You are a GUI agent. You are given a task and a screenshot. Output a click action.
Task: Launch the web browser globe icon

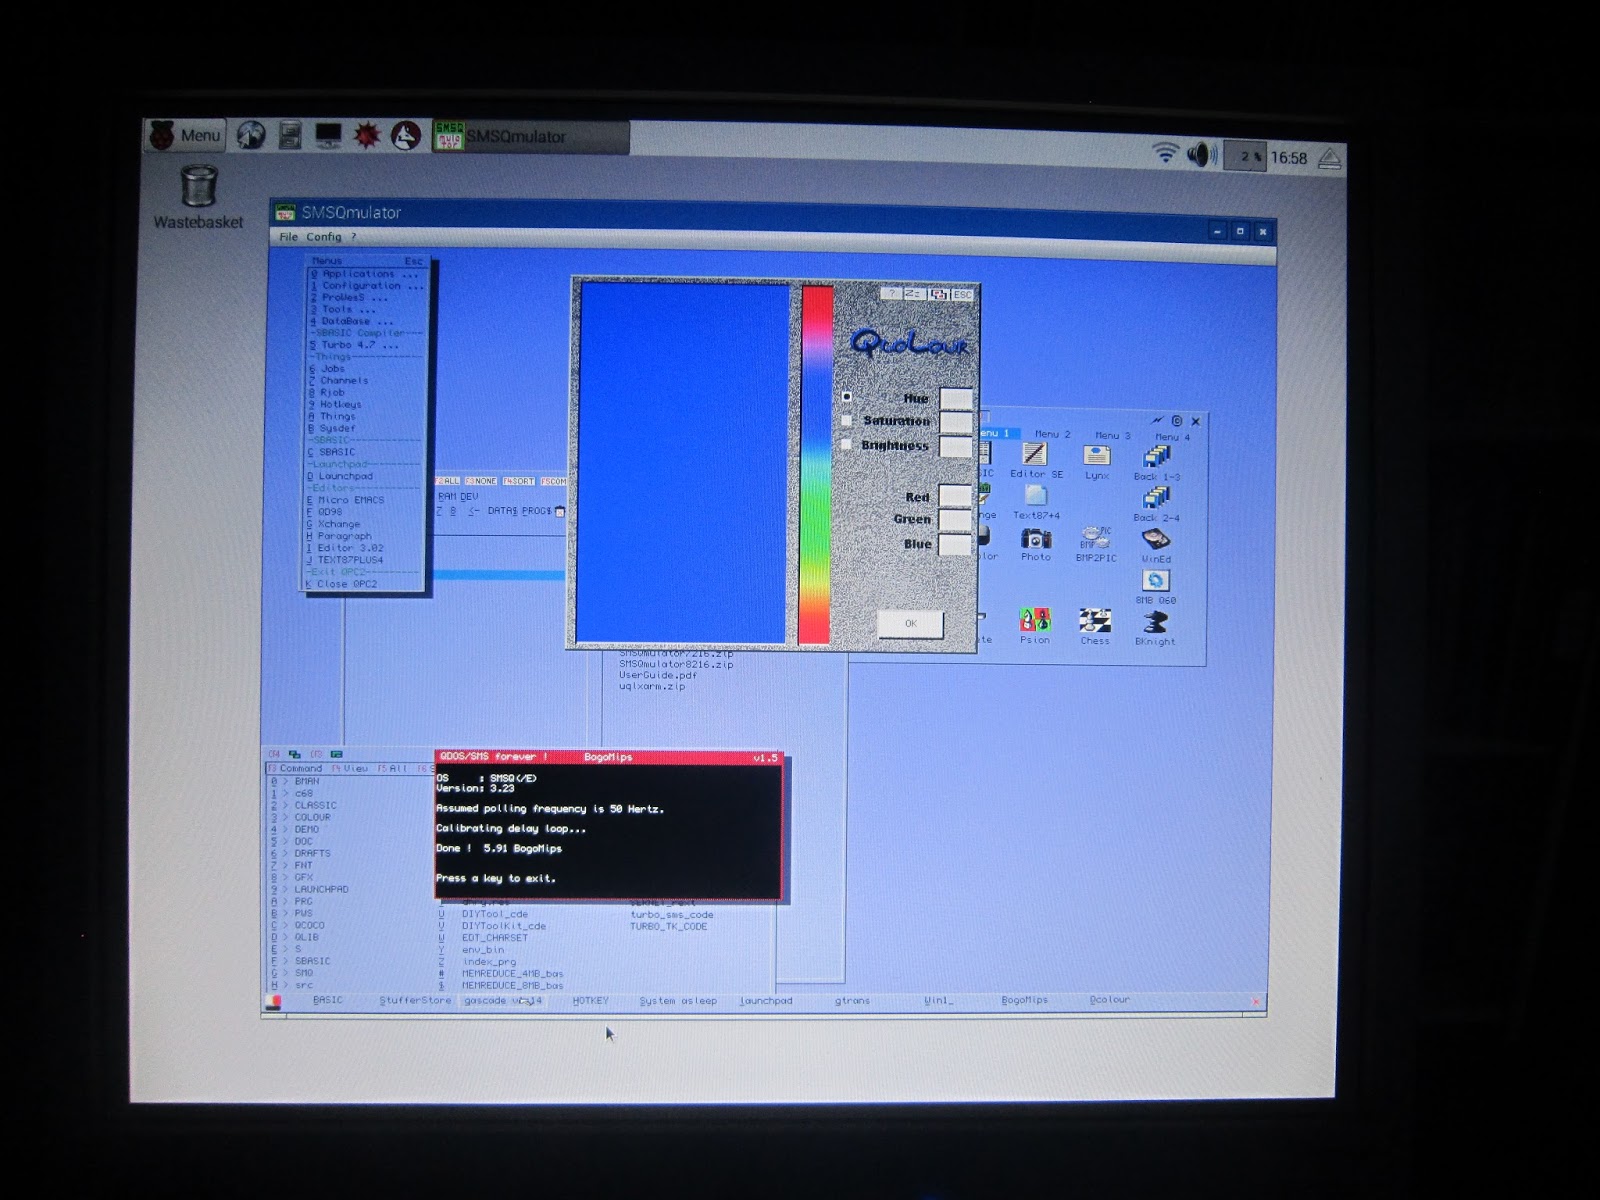251,135
